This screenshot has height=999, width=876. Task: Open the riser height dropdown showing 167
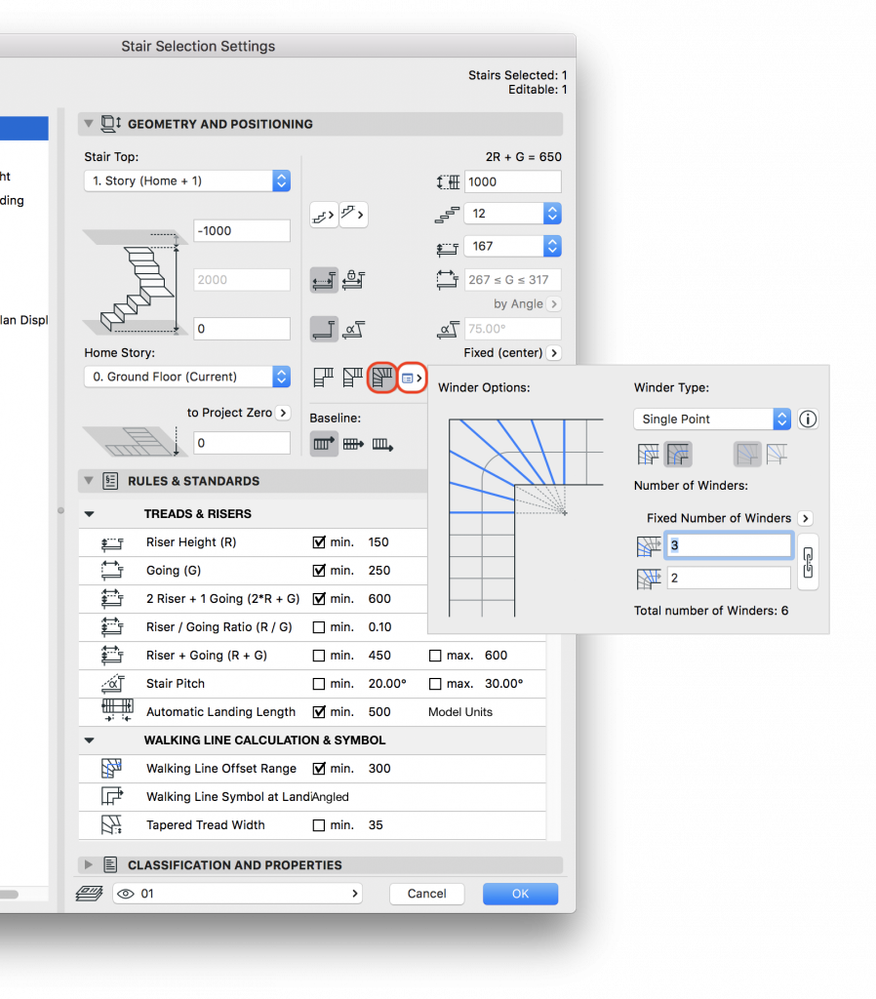coord(513,247)
